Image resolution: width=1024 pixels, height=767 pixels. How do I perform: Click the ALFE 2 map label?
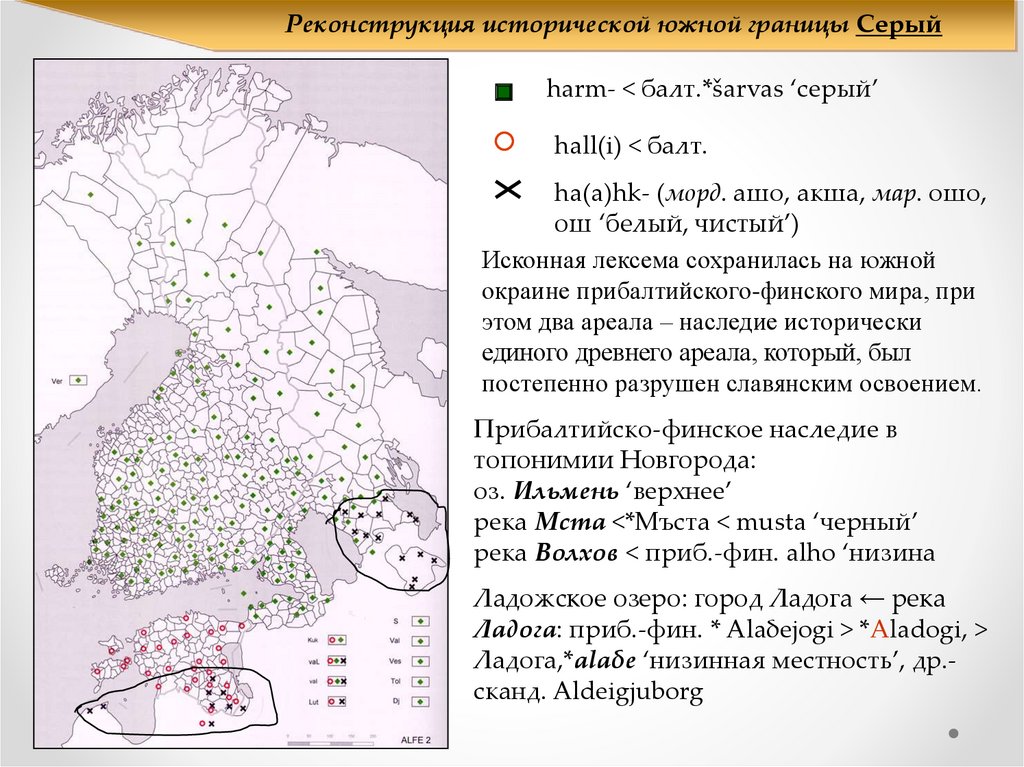click(x=416, y=740)
